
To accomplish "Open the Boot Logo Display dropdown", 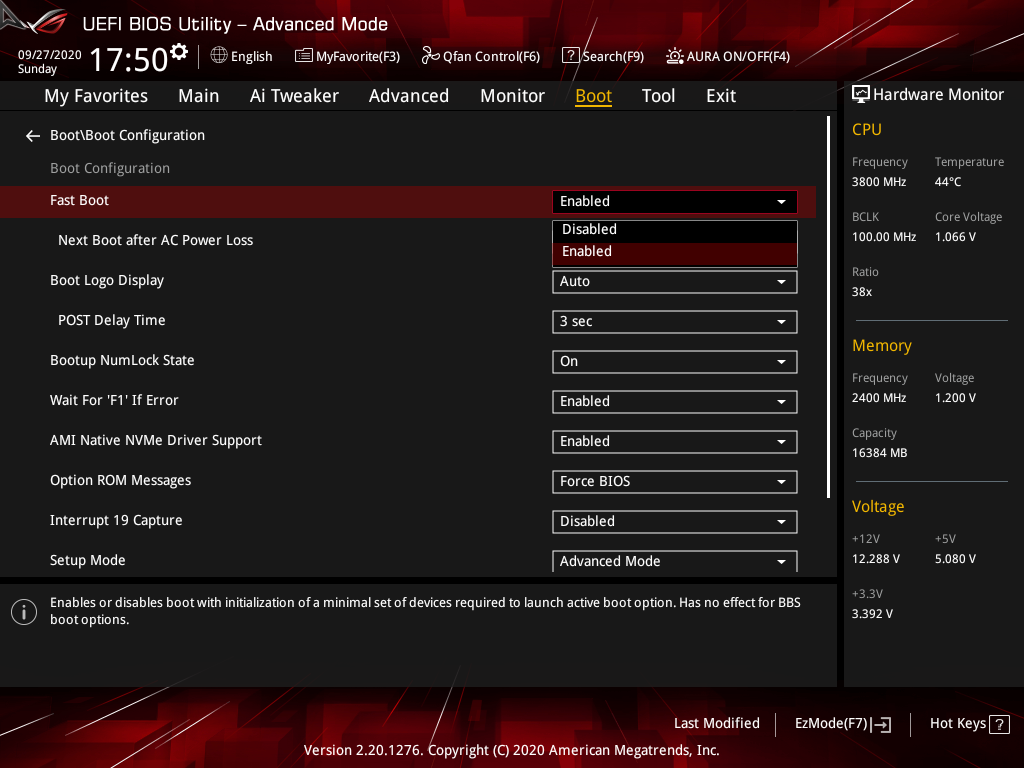I will [675, 282].
